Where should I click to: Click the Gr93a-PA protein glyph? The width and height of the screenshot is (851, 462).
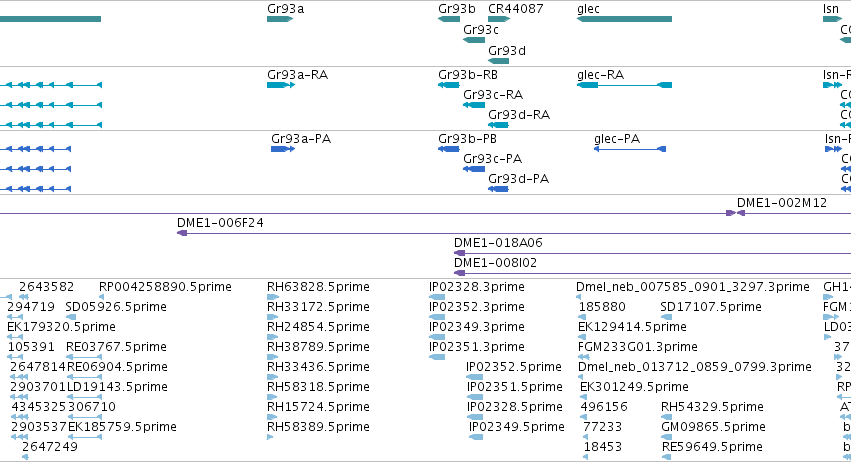(283, 149)
